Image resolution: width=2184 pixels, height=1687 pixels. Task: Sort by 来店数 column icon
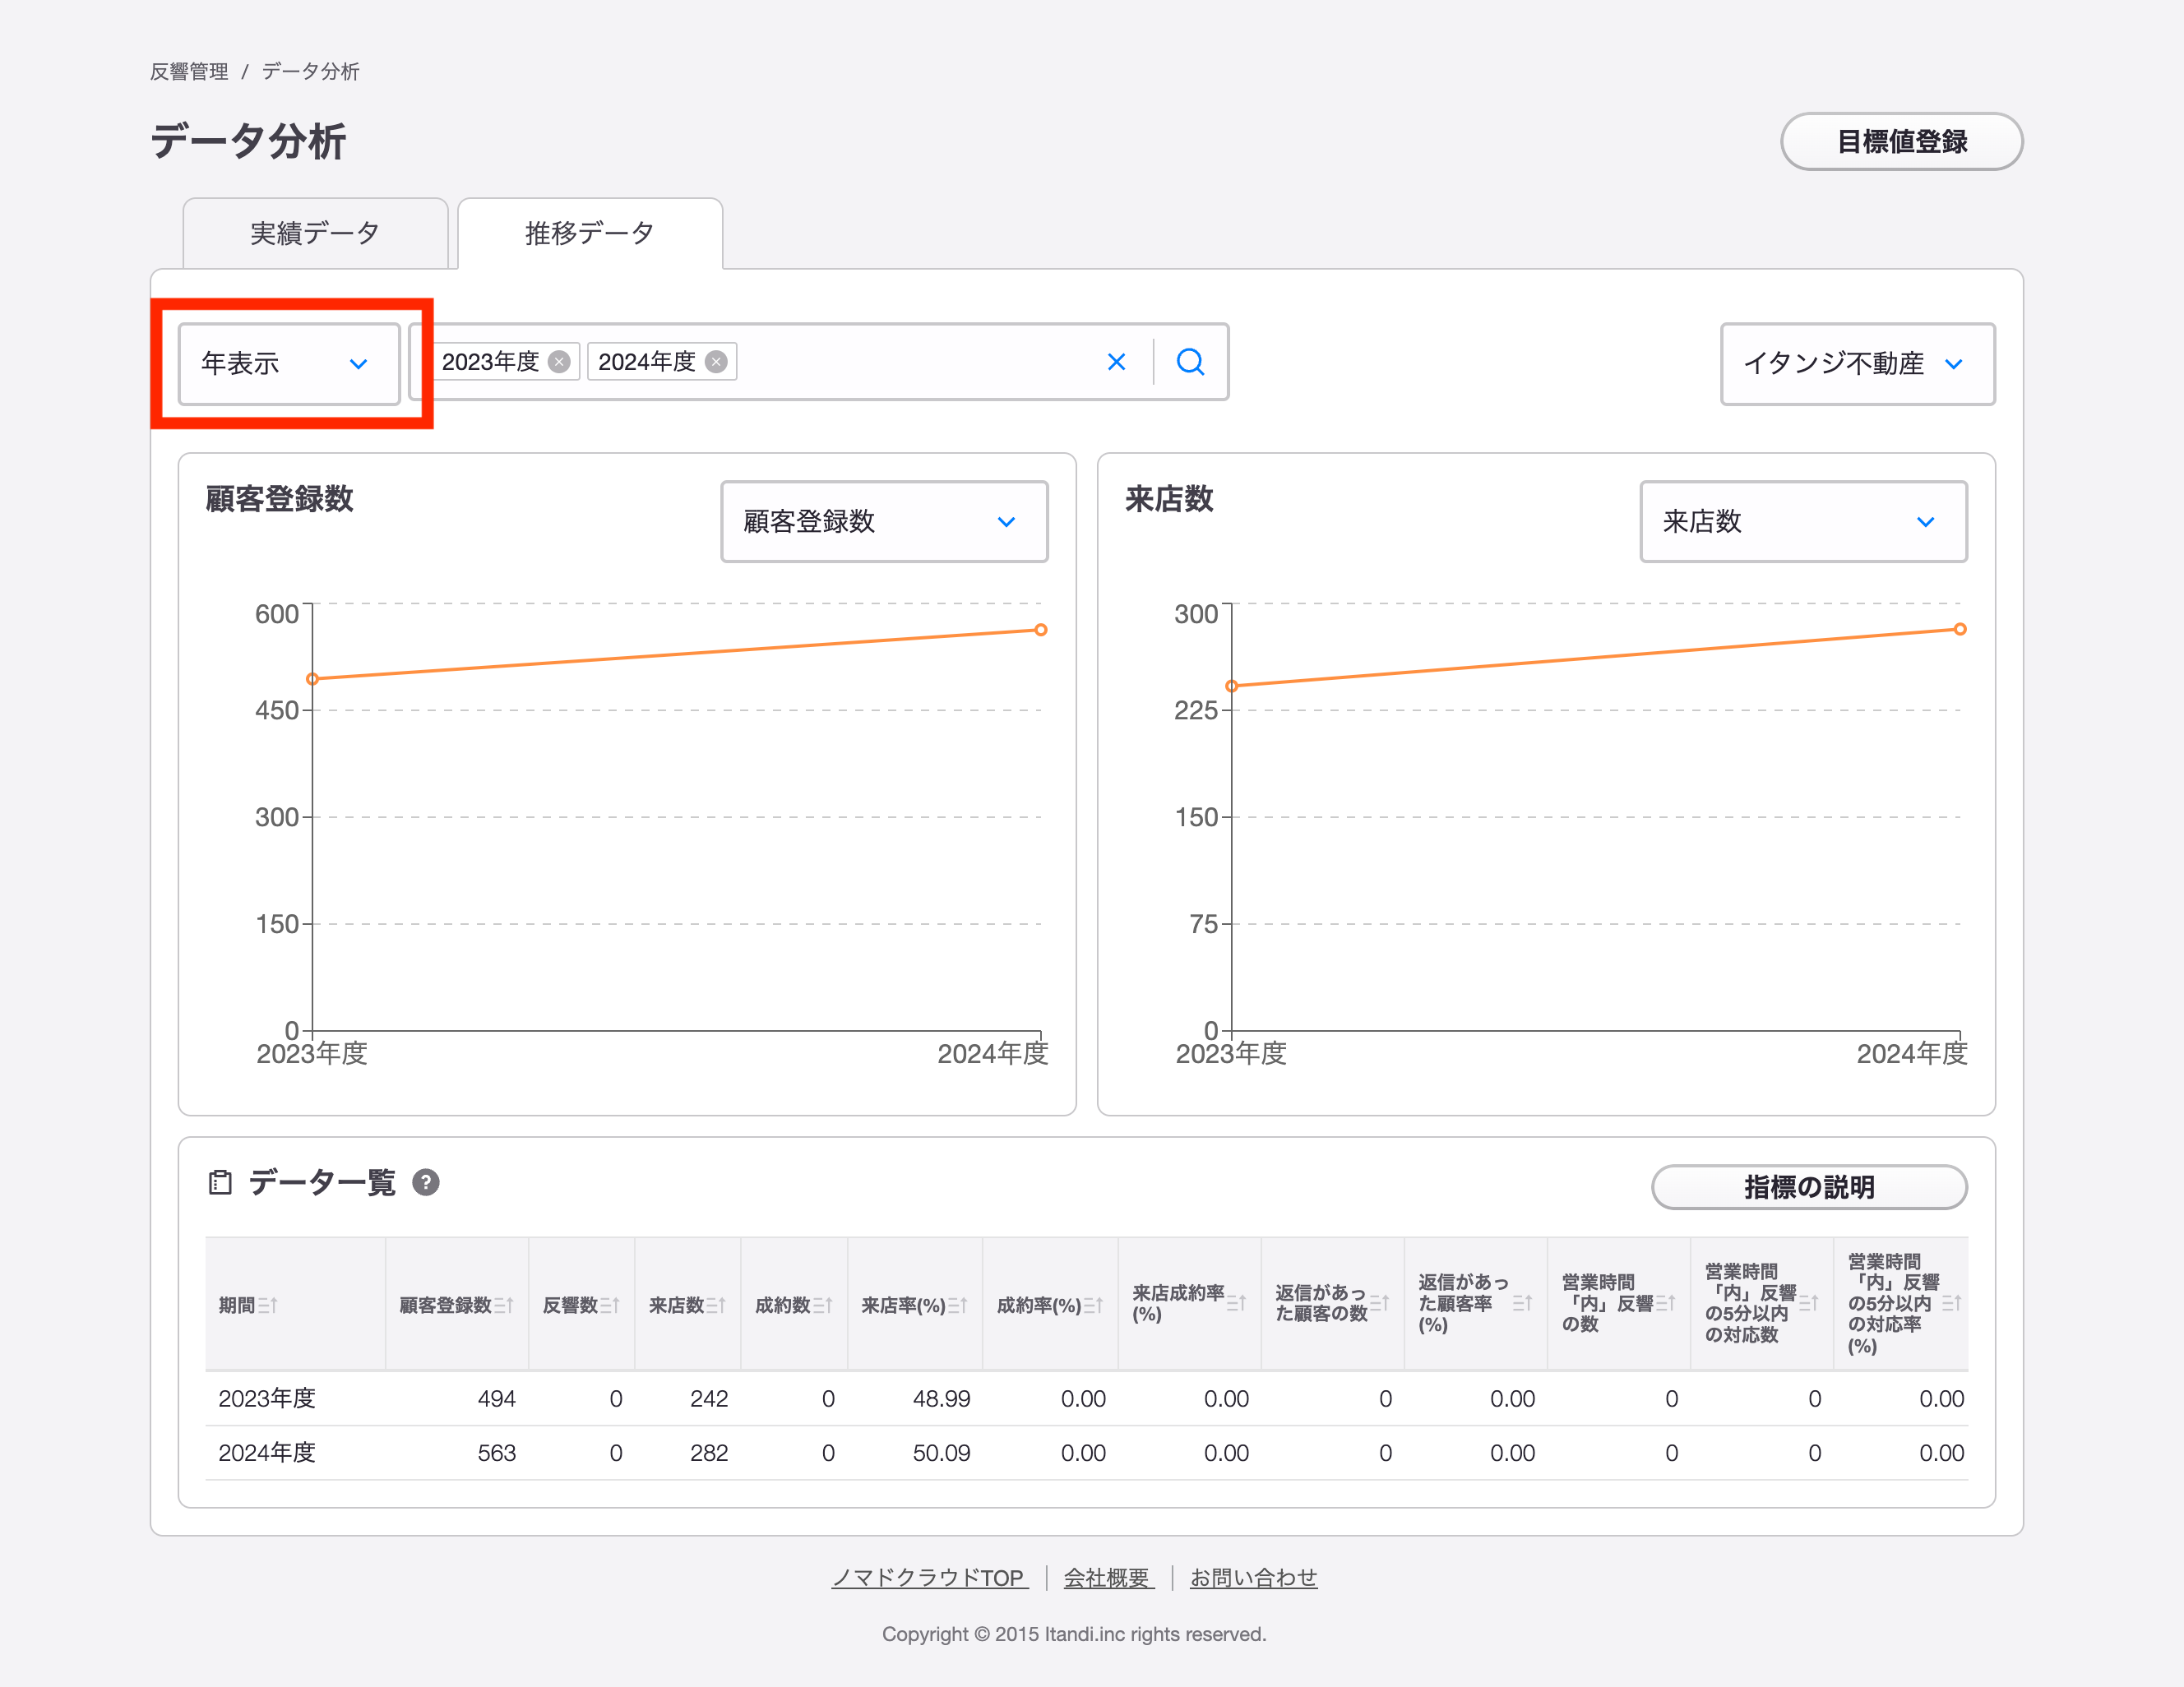[x=715, y=1305]
